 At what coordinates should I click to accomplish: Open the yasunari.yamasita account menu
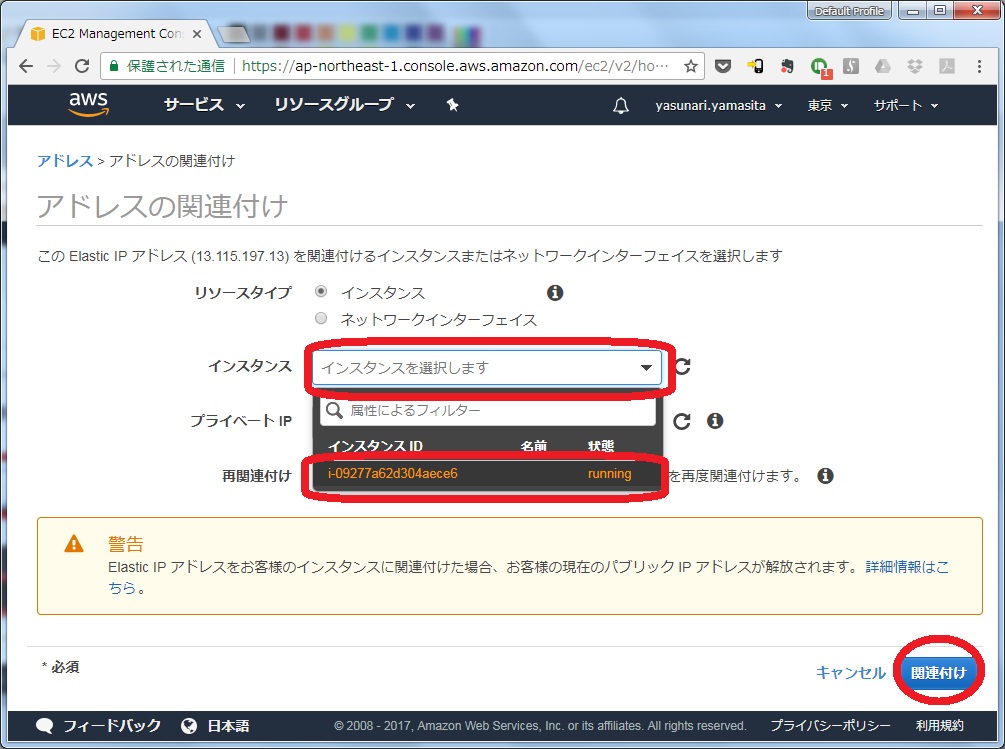coord(718,106)
